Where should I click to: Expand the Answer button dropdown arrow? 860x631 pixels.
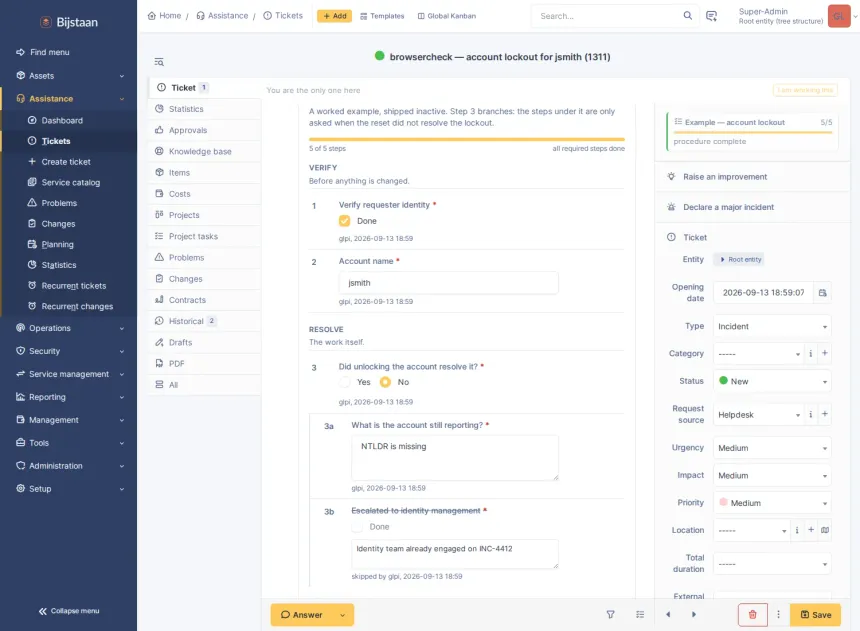[x=342, y=615]
